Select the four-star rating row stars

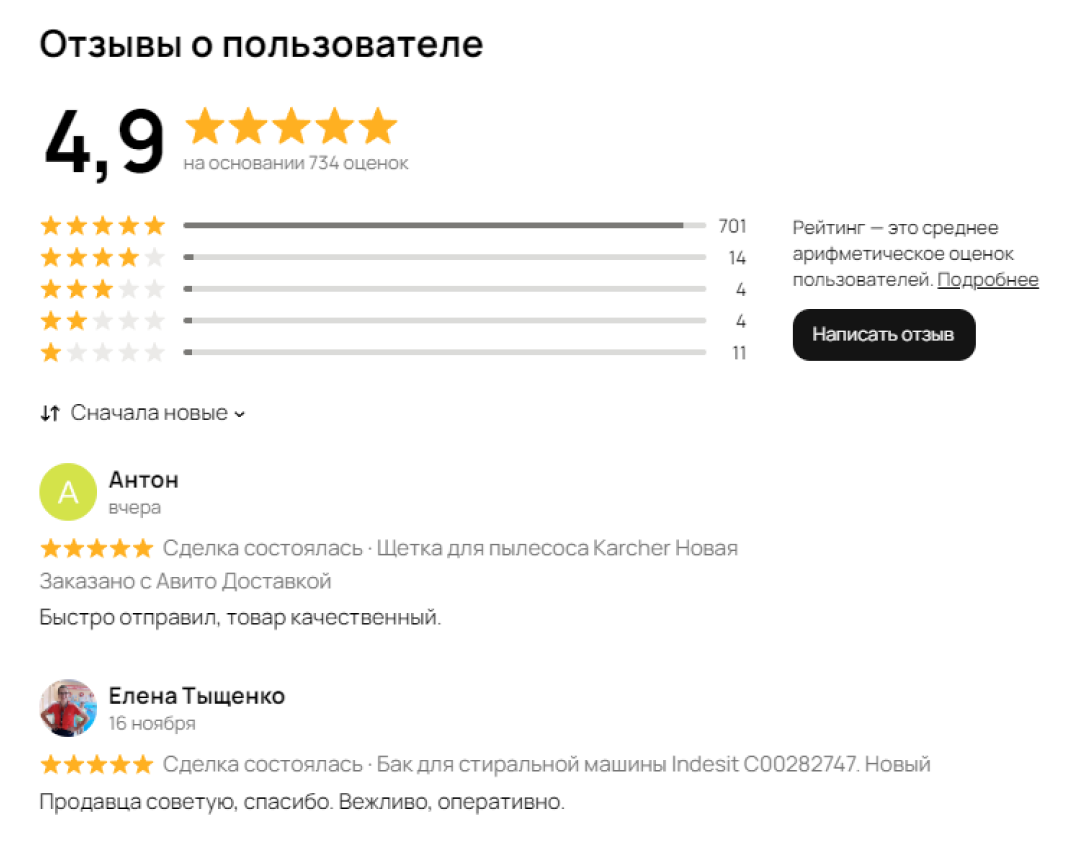tap(102, 258)
